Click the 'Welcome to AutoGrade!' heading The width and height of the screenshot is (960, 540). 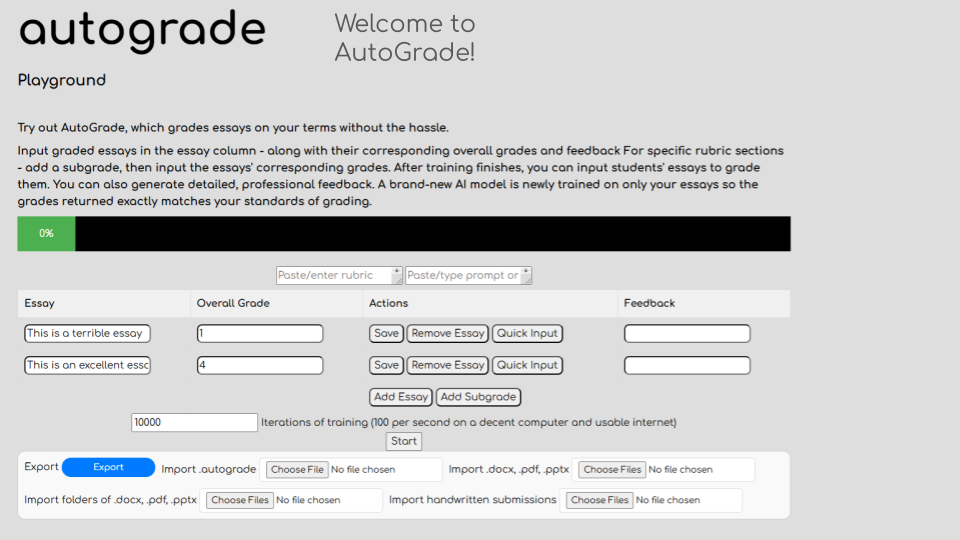point(405,38)
